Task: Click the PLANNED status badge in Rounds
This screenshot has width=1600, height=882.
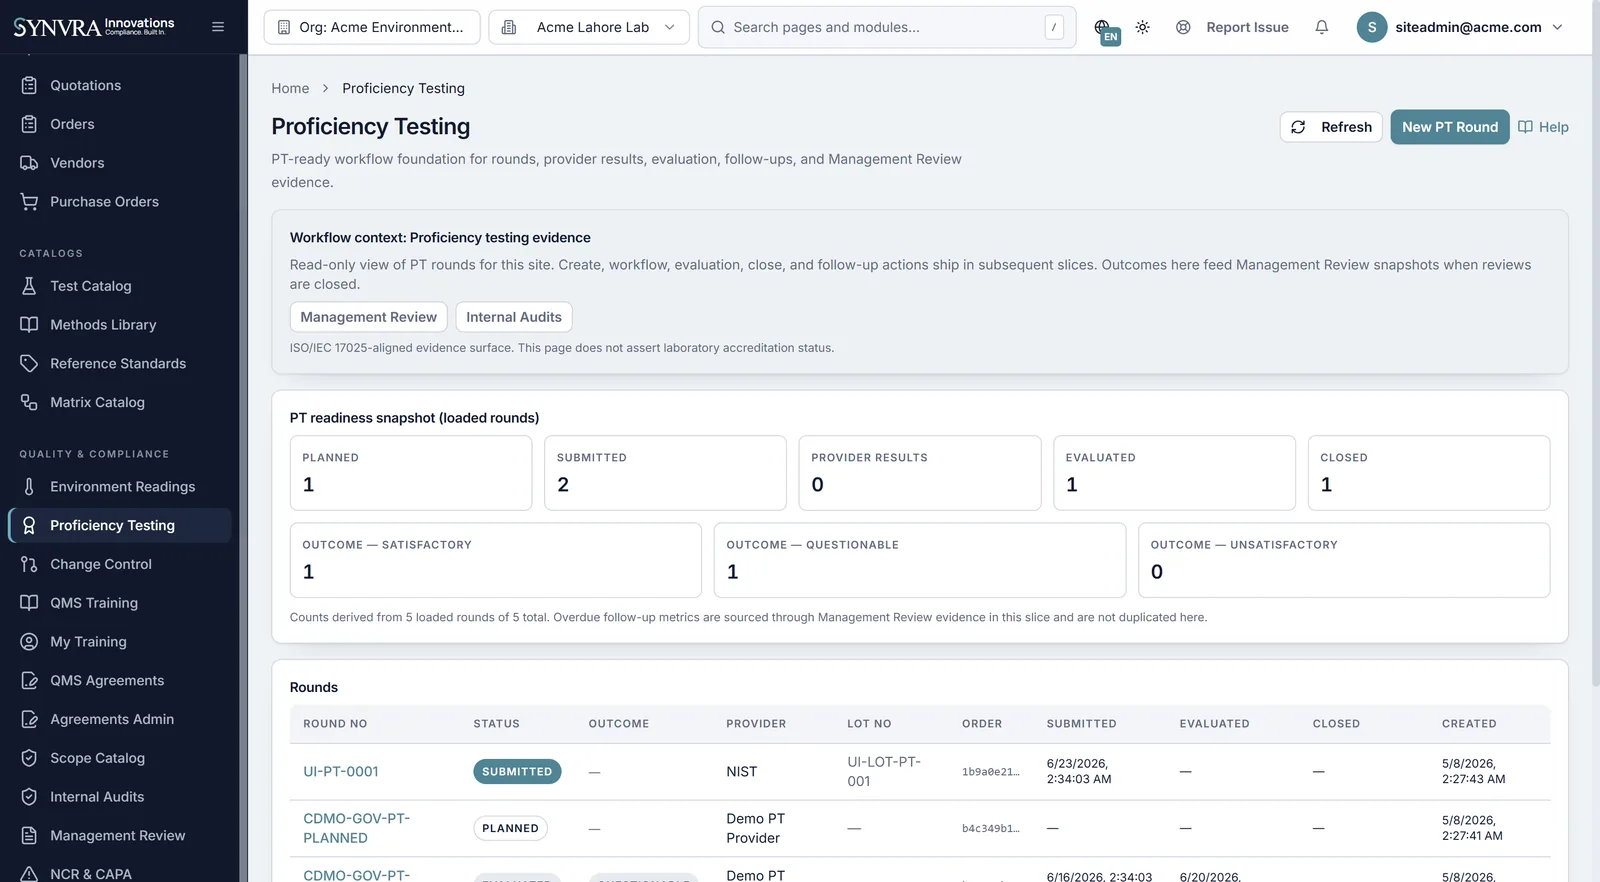Action: tap(510, 828)
